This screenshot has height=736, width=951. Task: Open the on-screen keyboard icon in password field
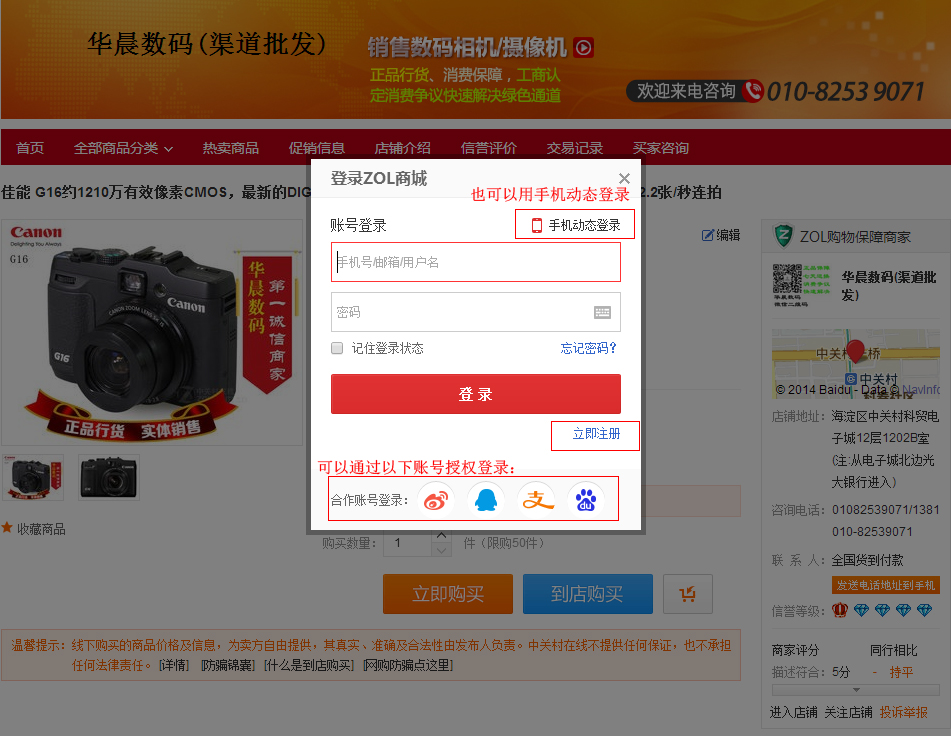[x=602, y=312]
